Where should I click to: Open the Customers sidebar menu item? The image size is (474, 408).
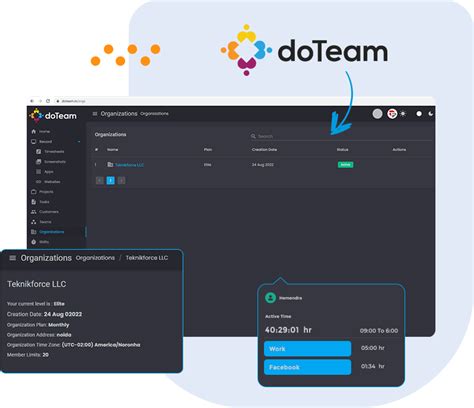(49, 212)
